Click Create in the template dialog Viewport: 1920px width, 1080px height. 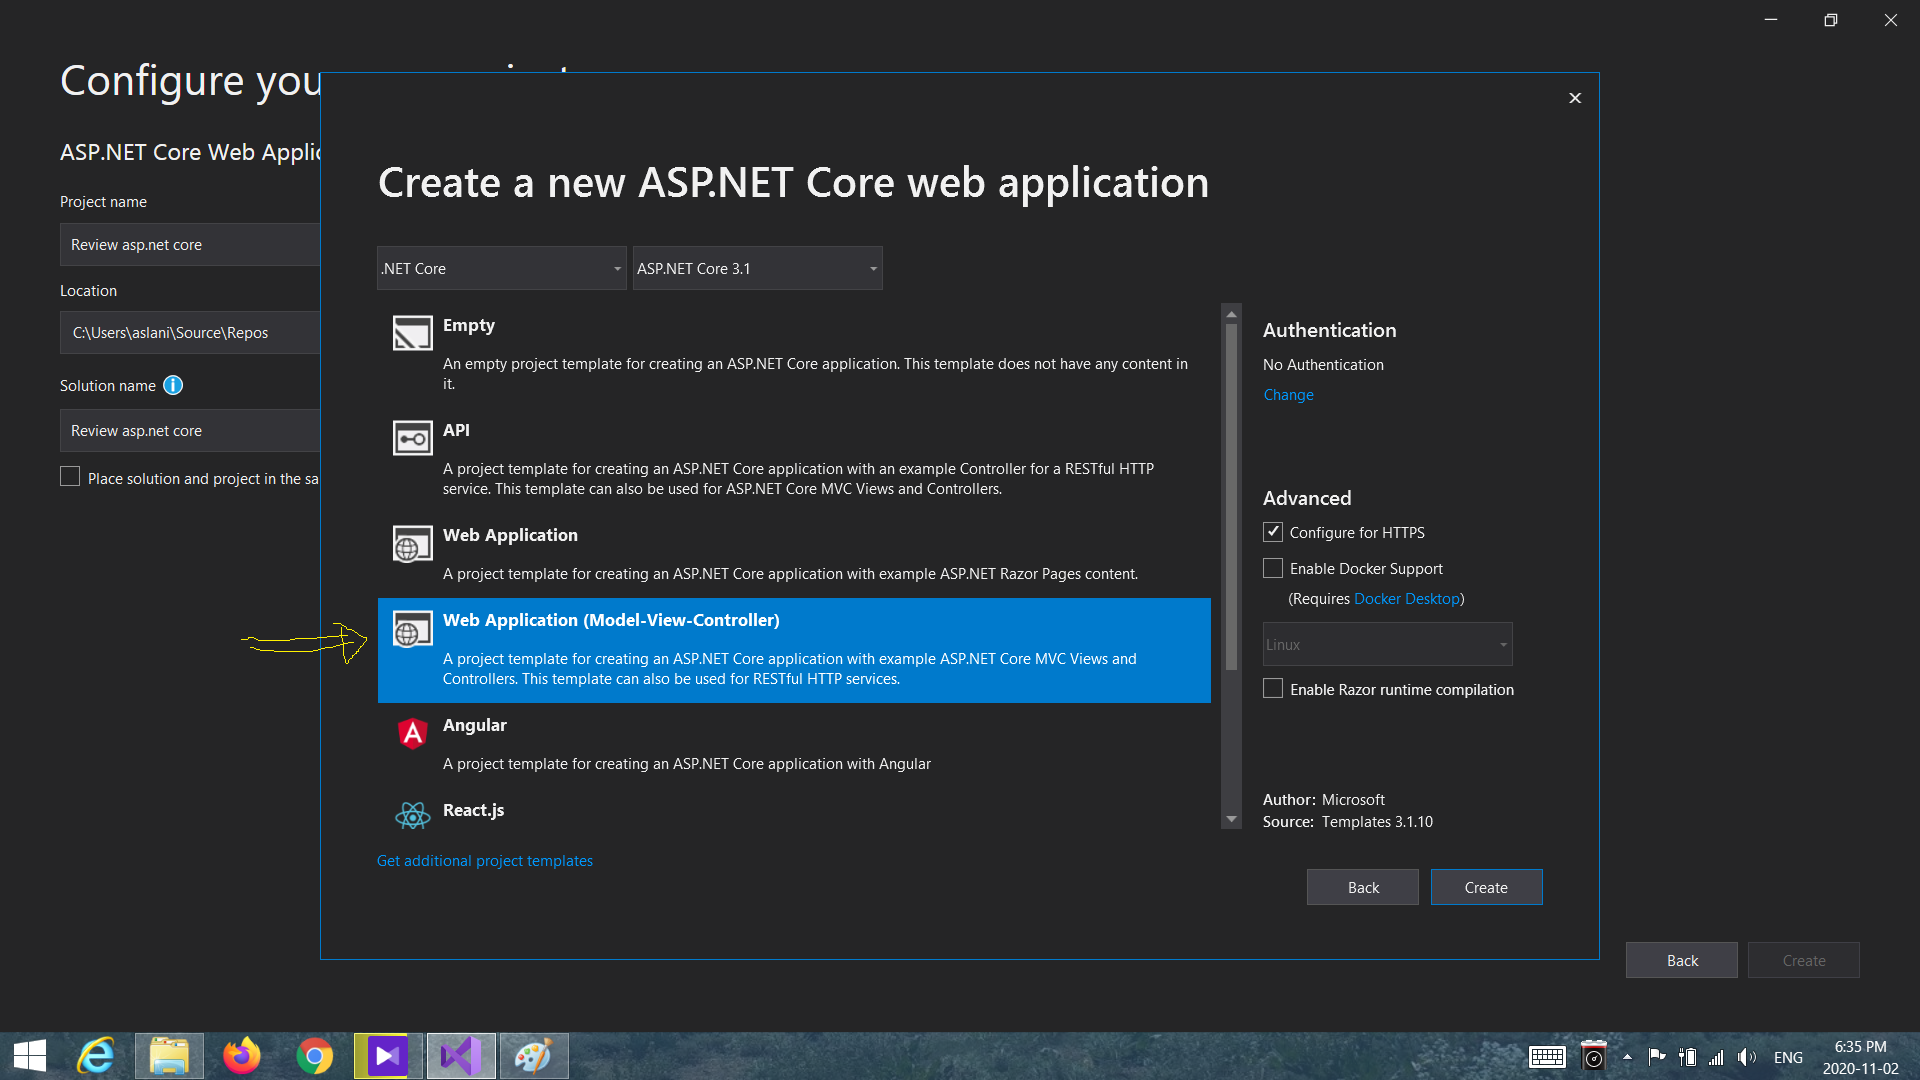point(1486,887)
